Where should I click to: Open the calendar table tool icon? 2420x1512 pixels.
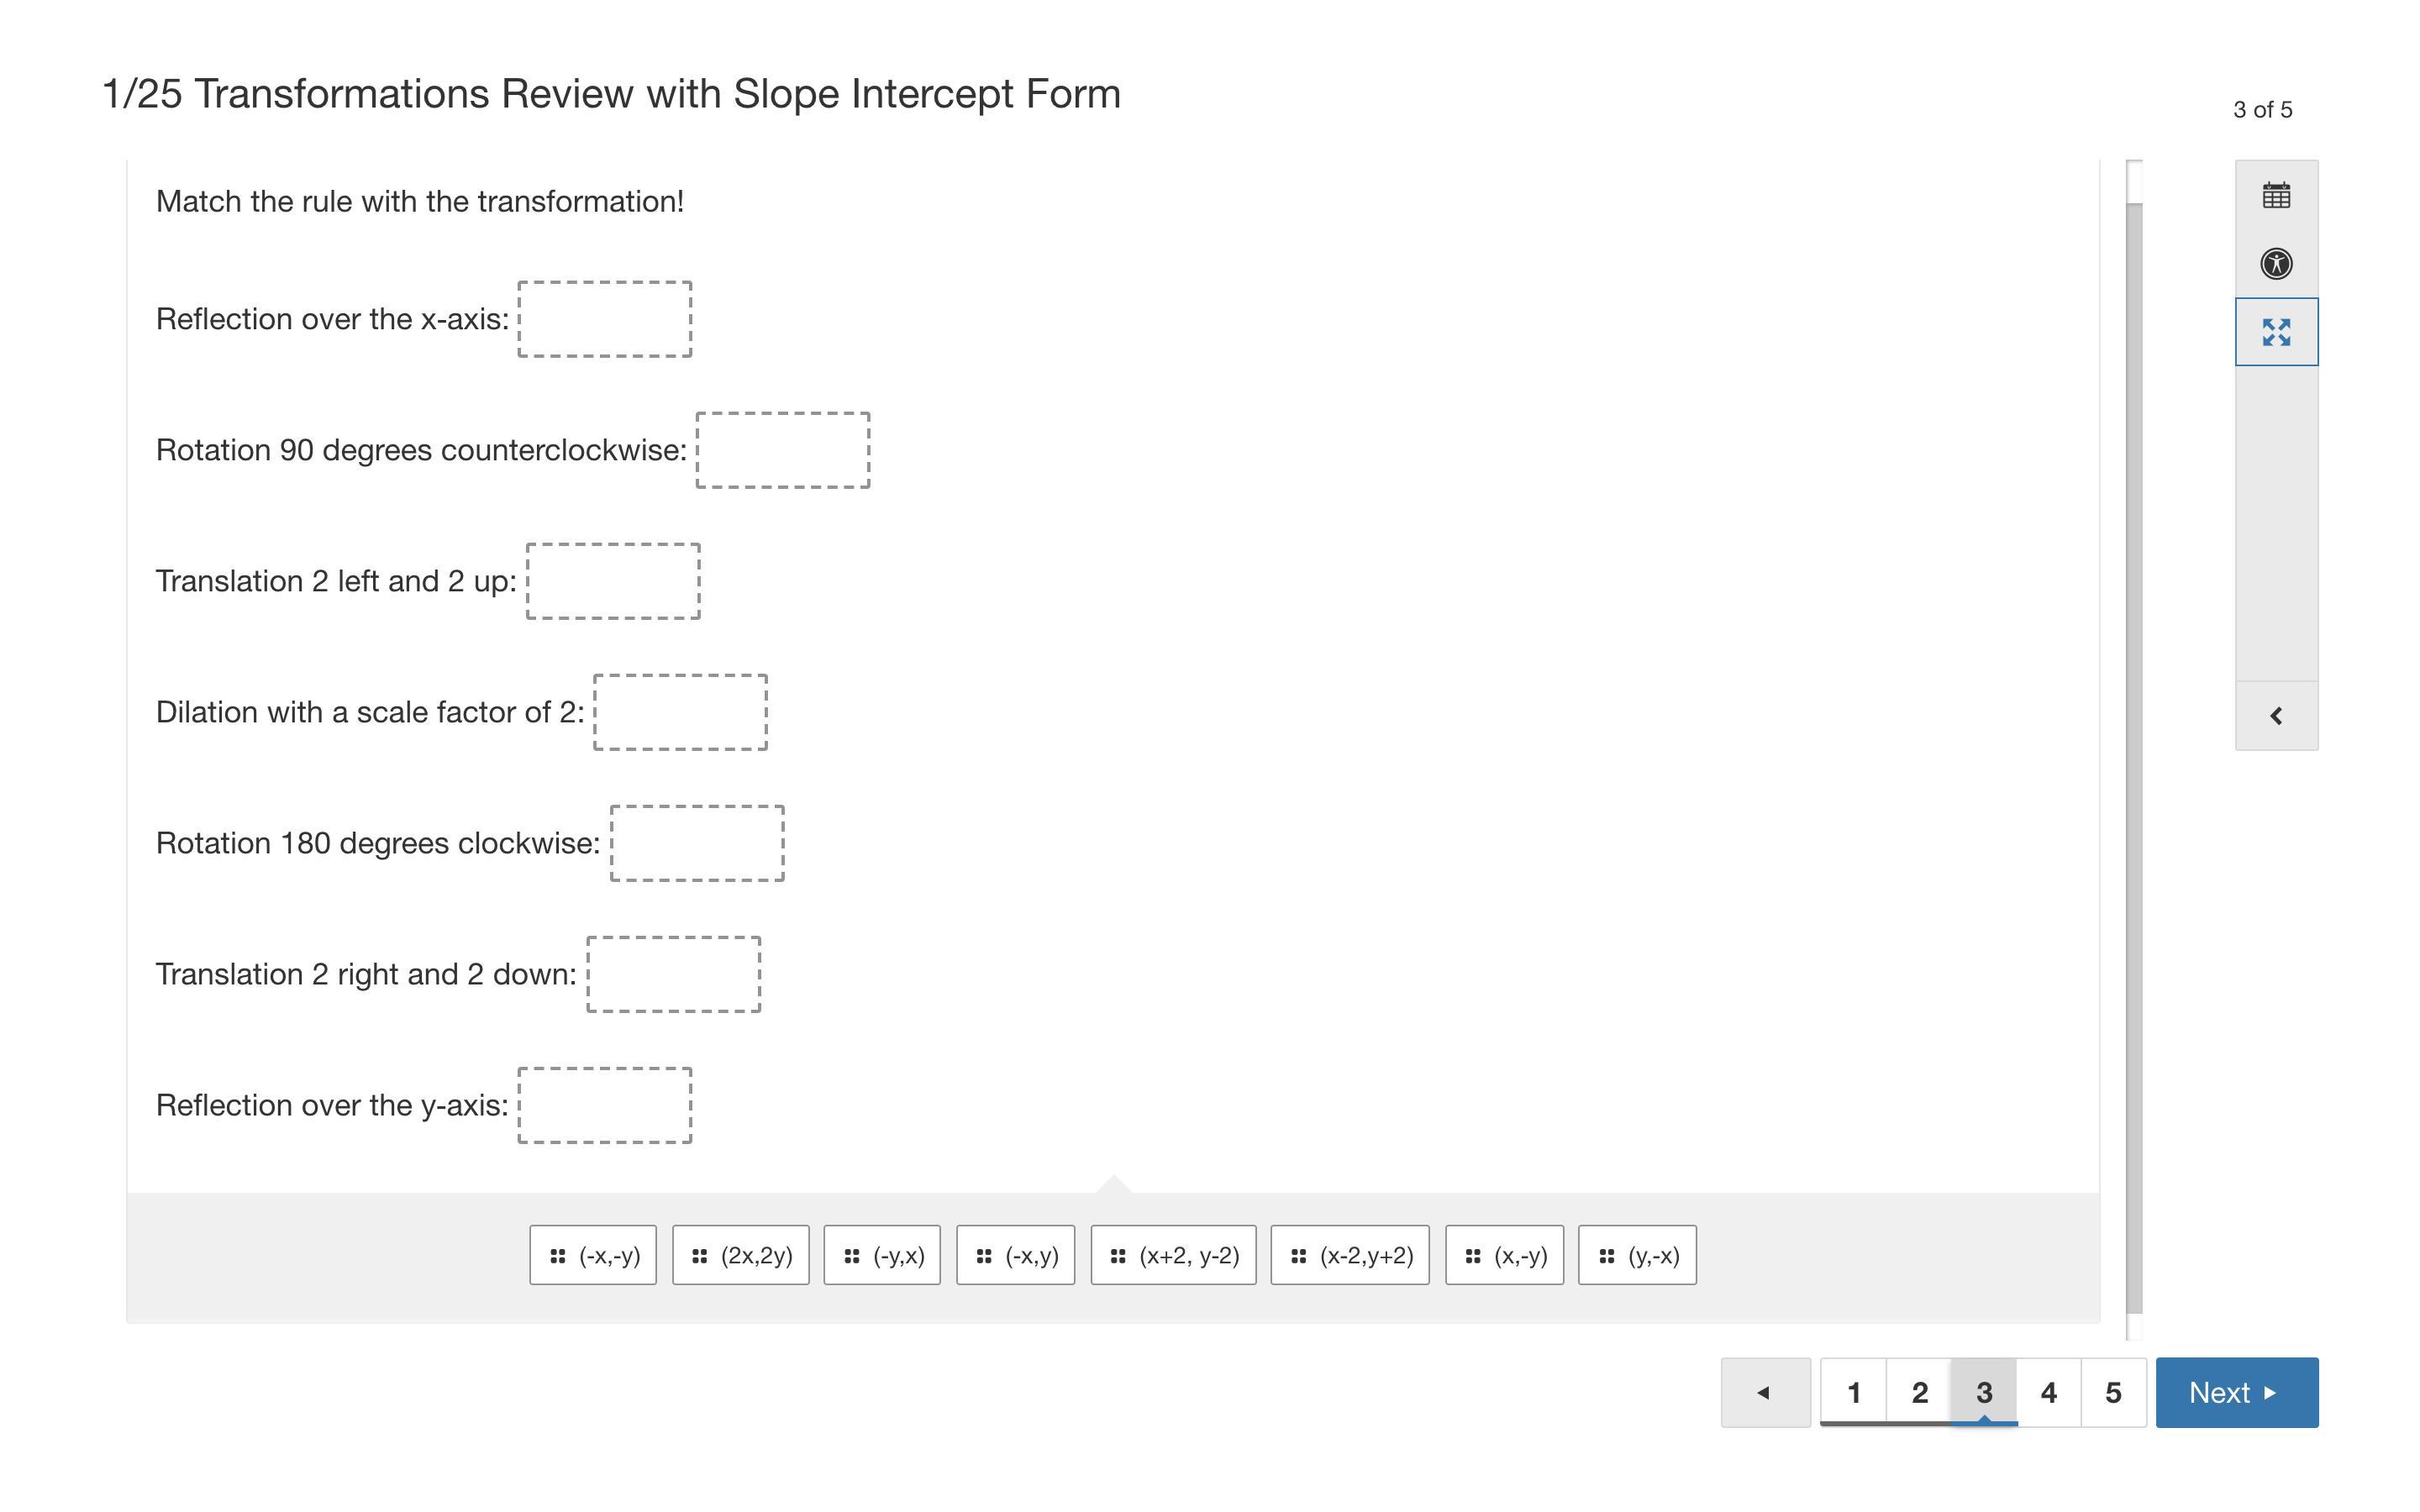coord(2276,195)
